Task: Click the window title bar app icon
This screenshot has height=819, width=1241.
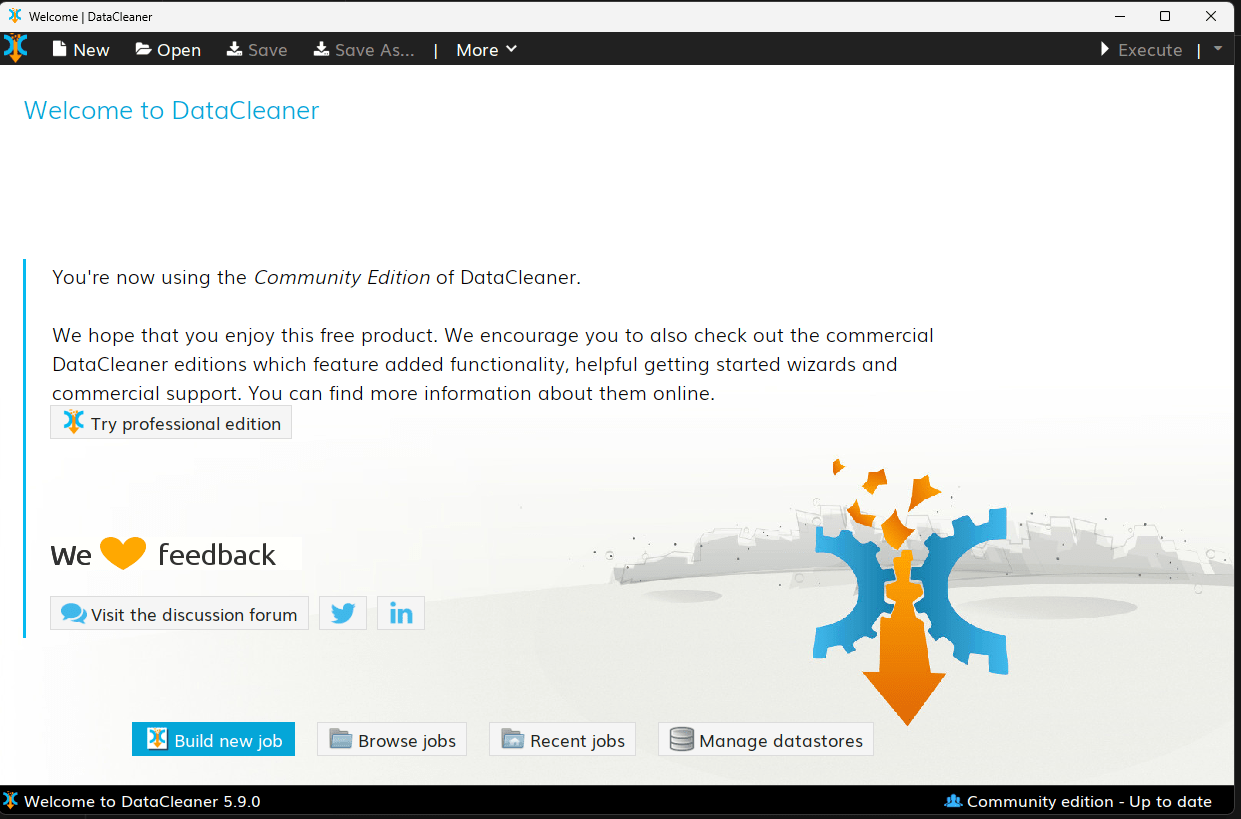Action: pos(14,16)
